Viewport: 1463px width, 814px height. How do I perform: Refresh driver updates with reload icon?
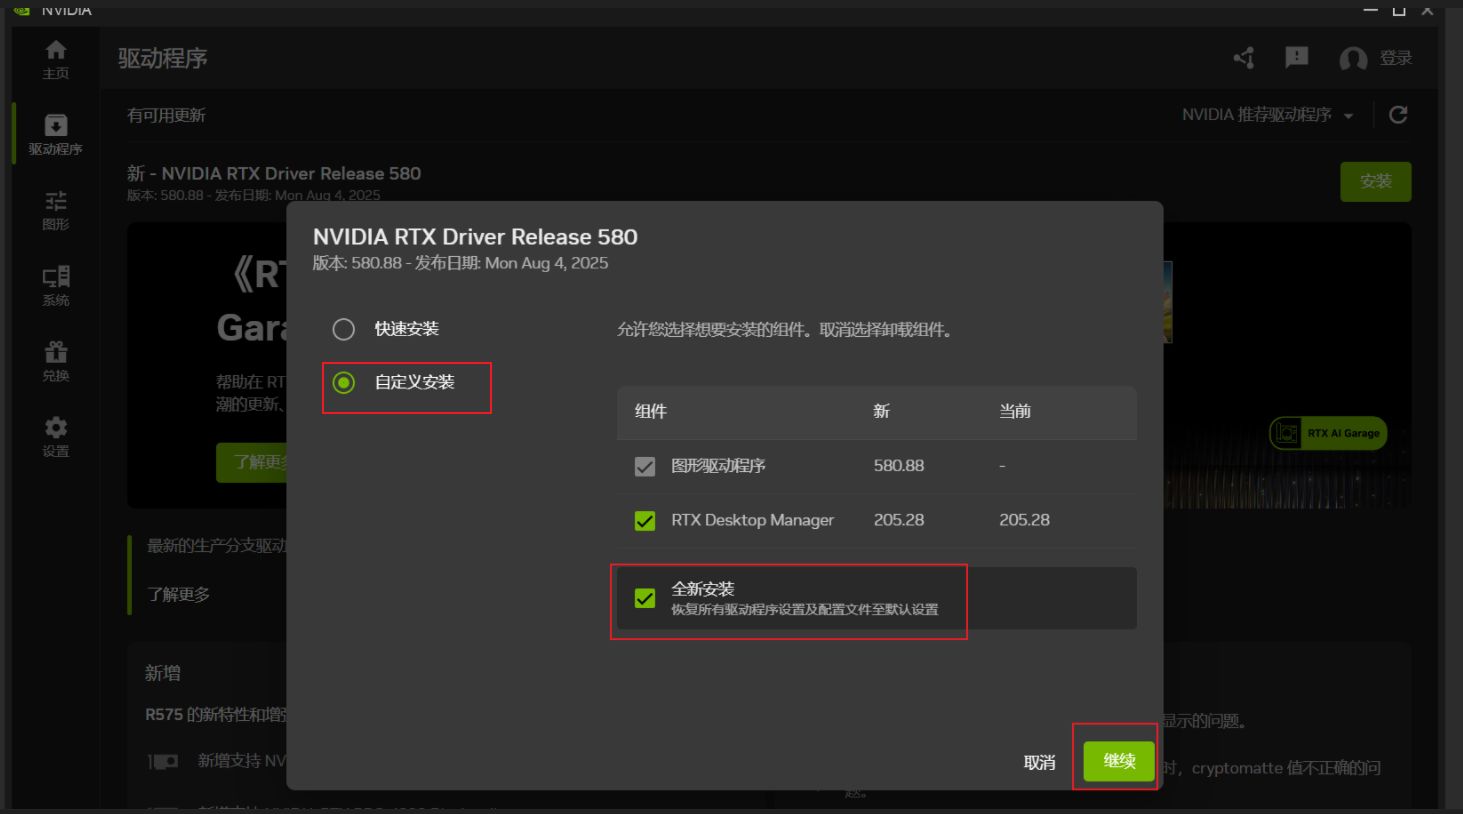[1398, 115]
